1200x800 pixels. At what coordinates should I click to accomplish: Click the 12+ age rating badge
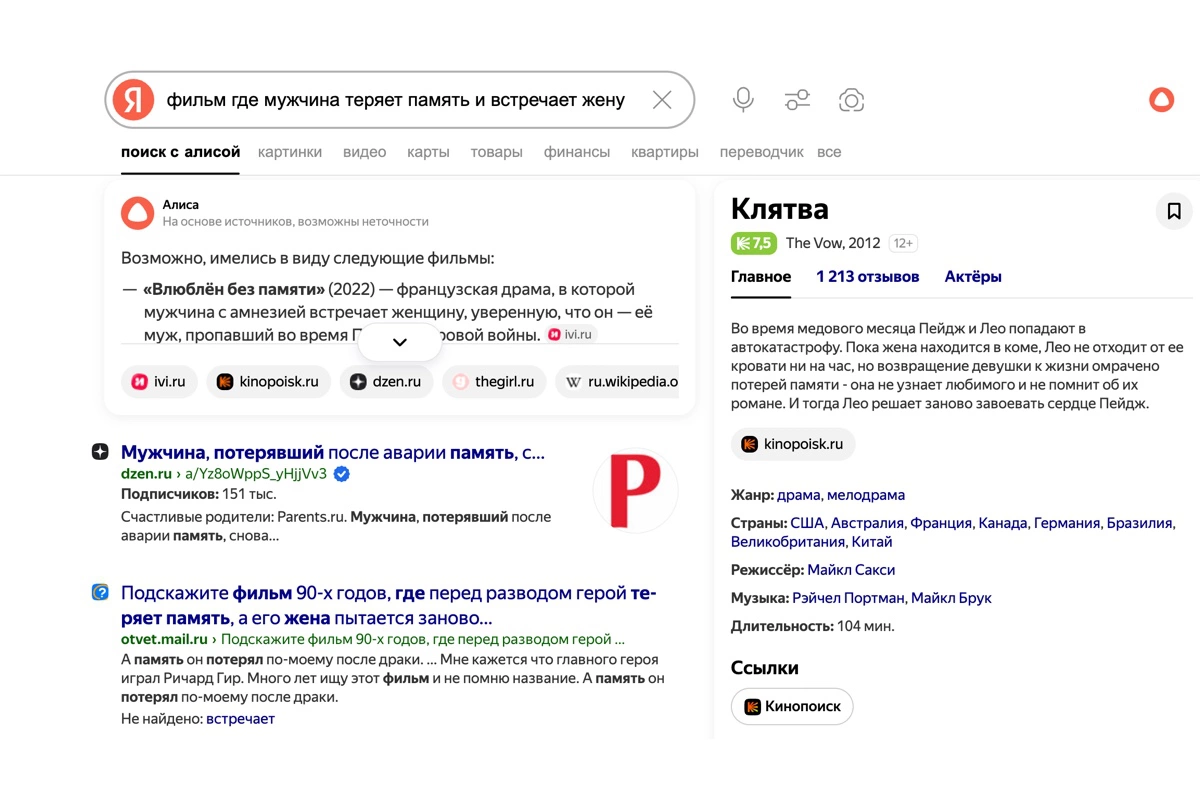[903, 243]
